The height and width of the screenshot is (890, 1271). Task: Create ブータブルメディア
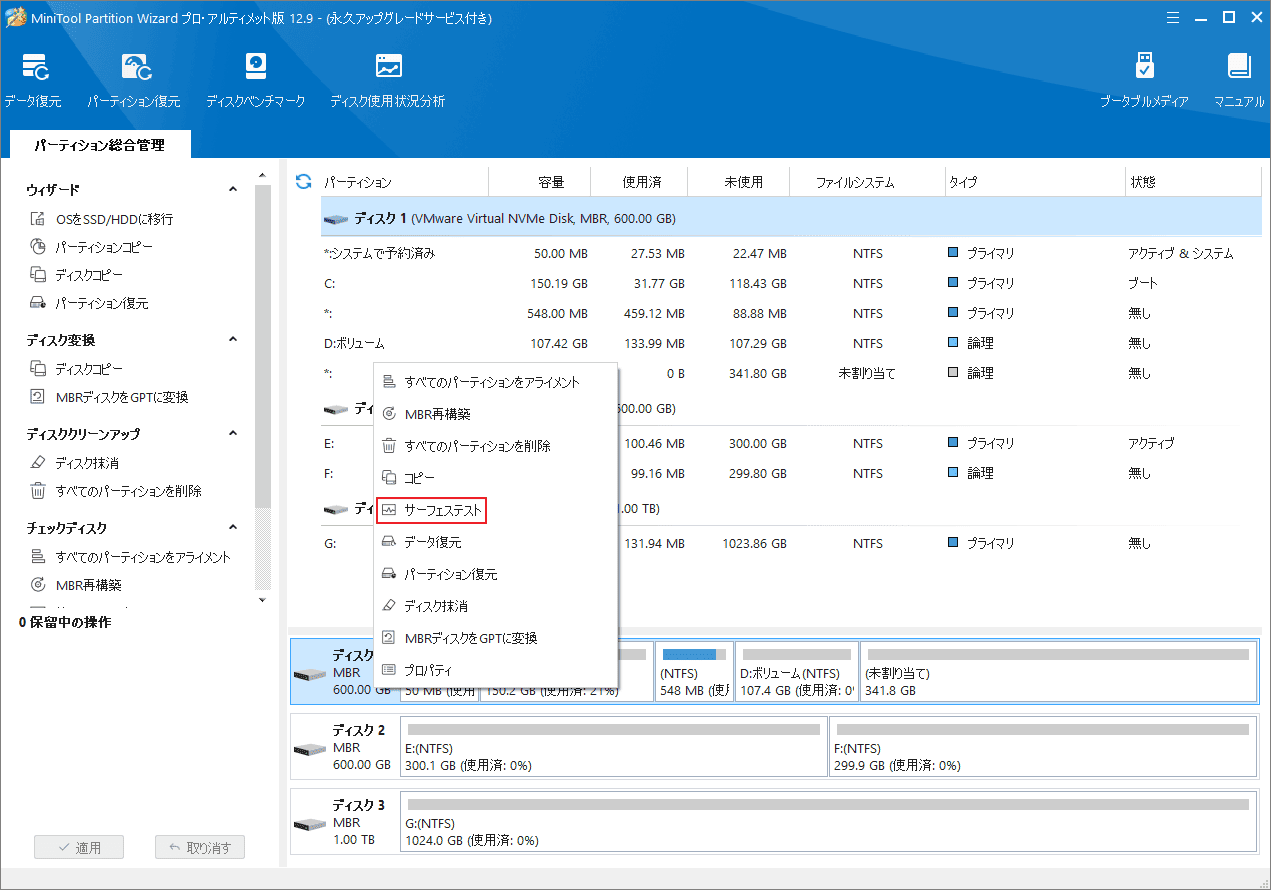[x=1144, y=81]
